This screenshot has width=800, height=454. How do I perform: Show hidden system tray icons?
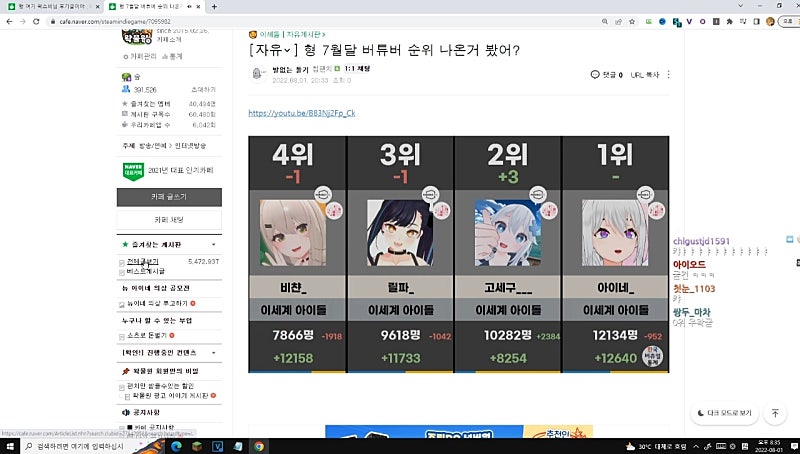[x=696, y=446]
